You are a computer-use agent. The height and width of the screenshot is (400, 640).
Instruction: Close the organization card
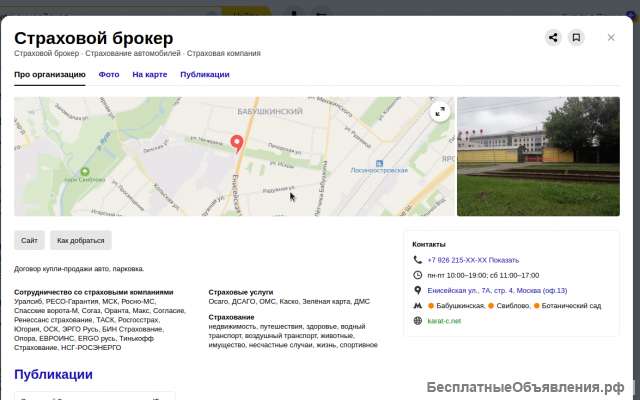tap(611, 38)
